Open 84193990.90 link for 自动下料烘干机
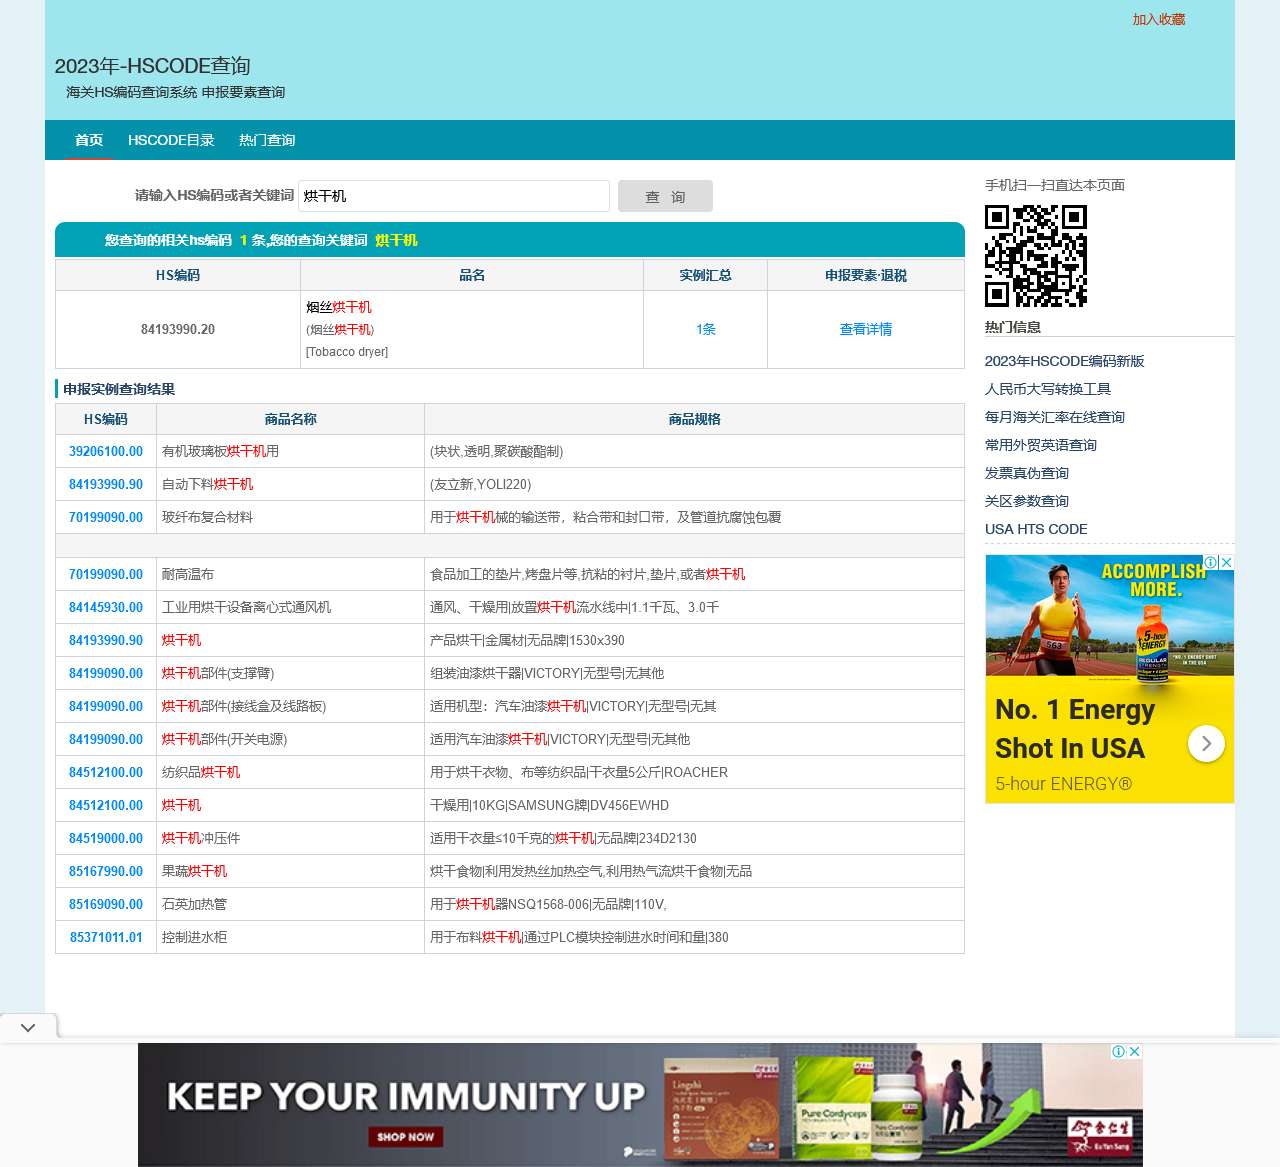 106,484
